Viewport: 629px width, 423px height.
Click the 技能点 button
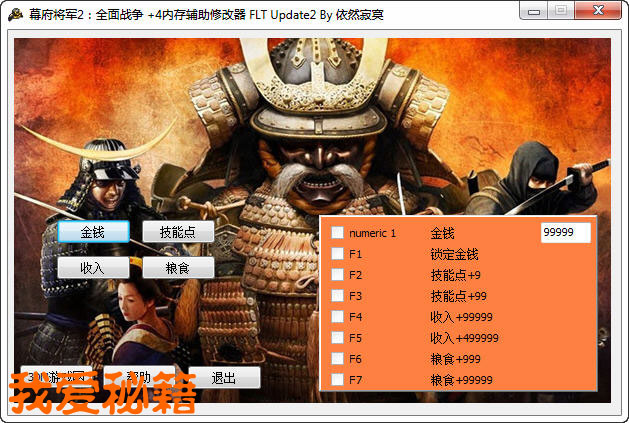pos(178,231)
